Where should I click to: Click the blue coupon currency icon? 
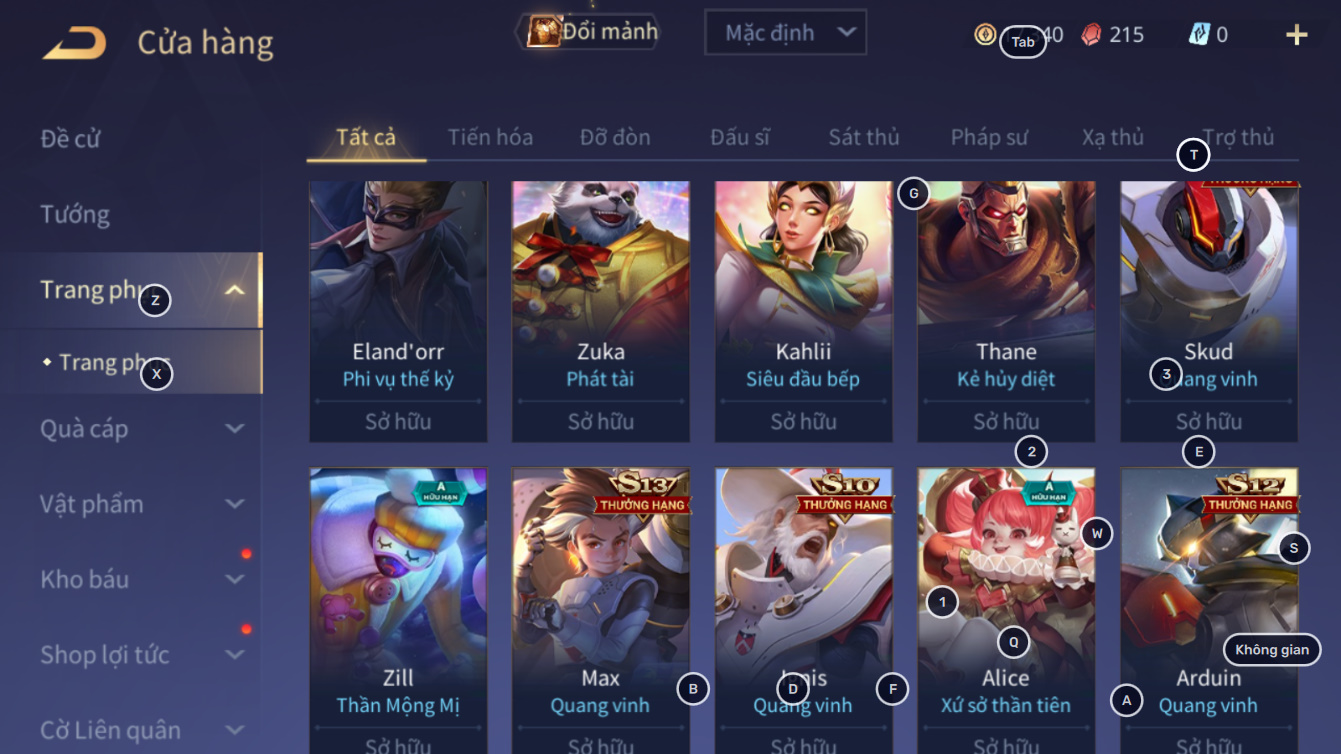(1199, 35)
